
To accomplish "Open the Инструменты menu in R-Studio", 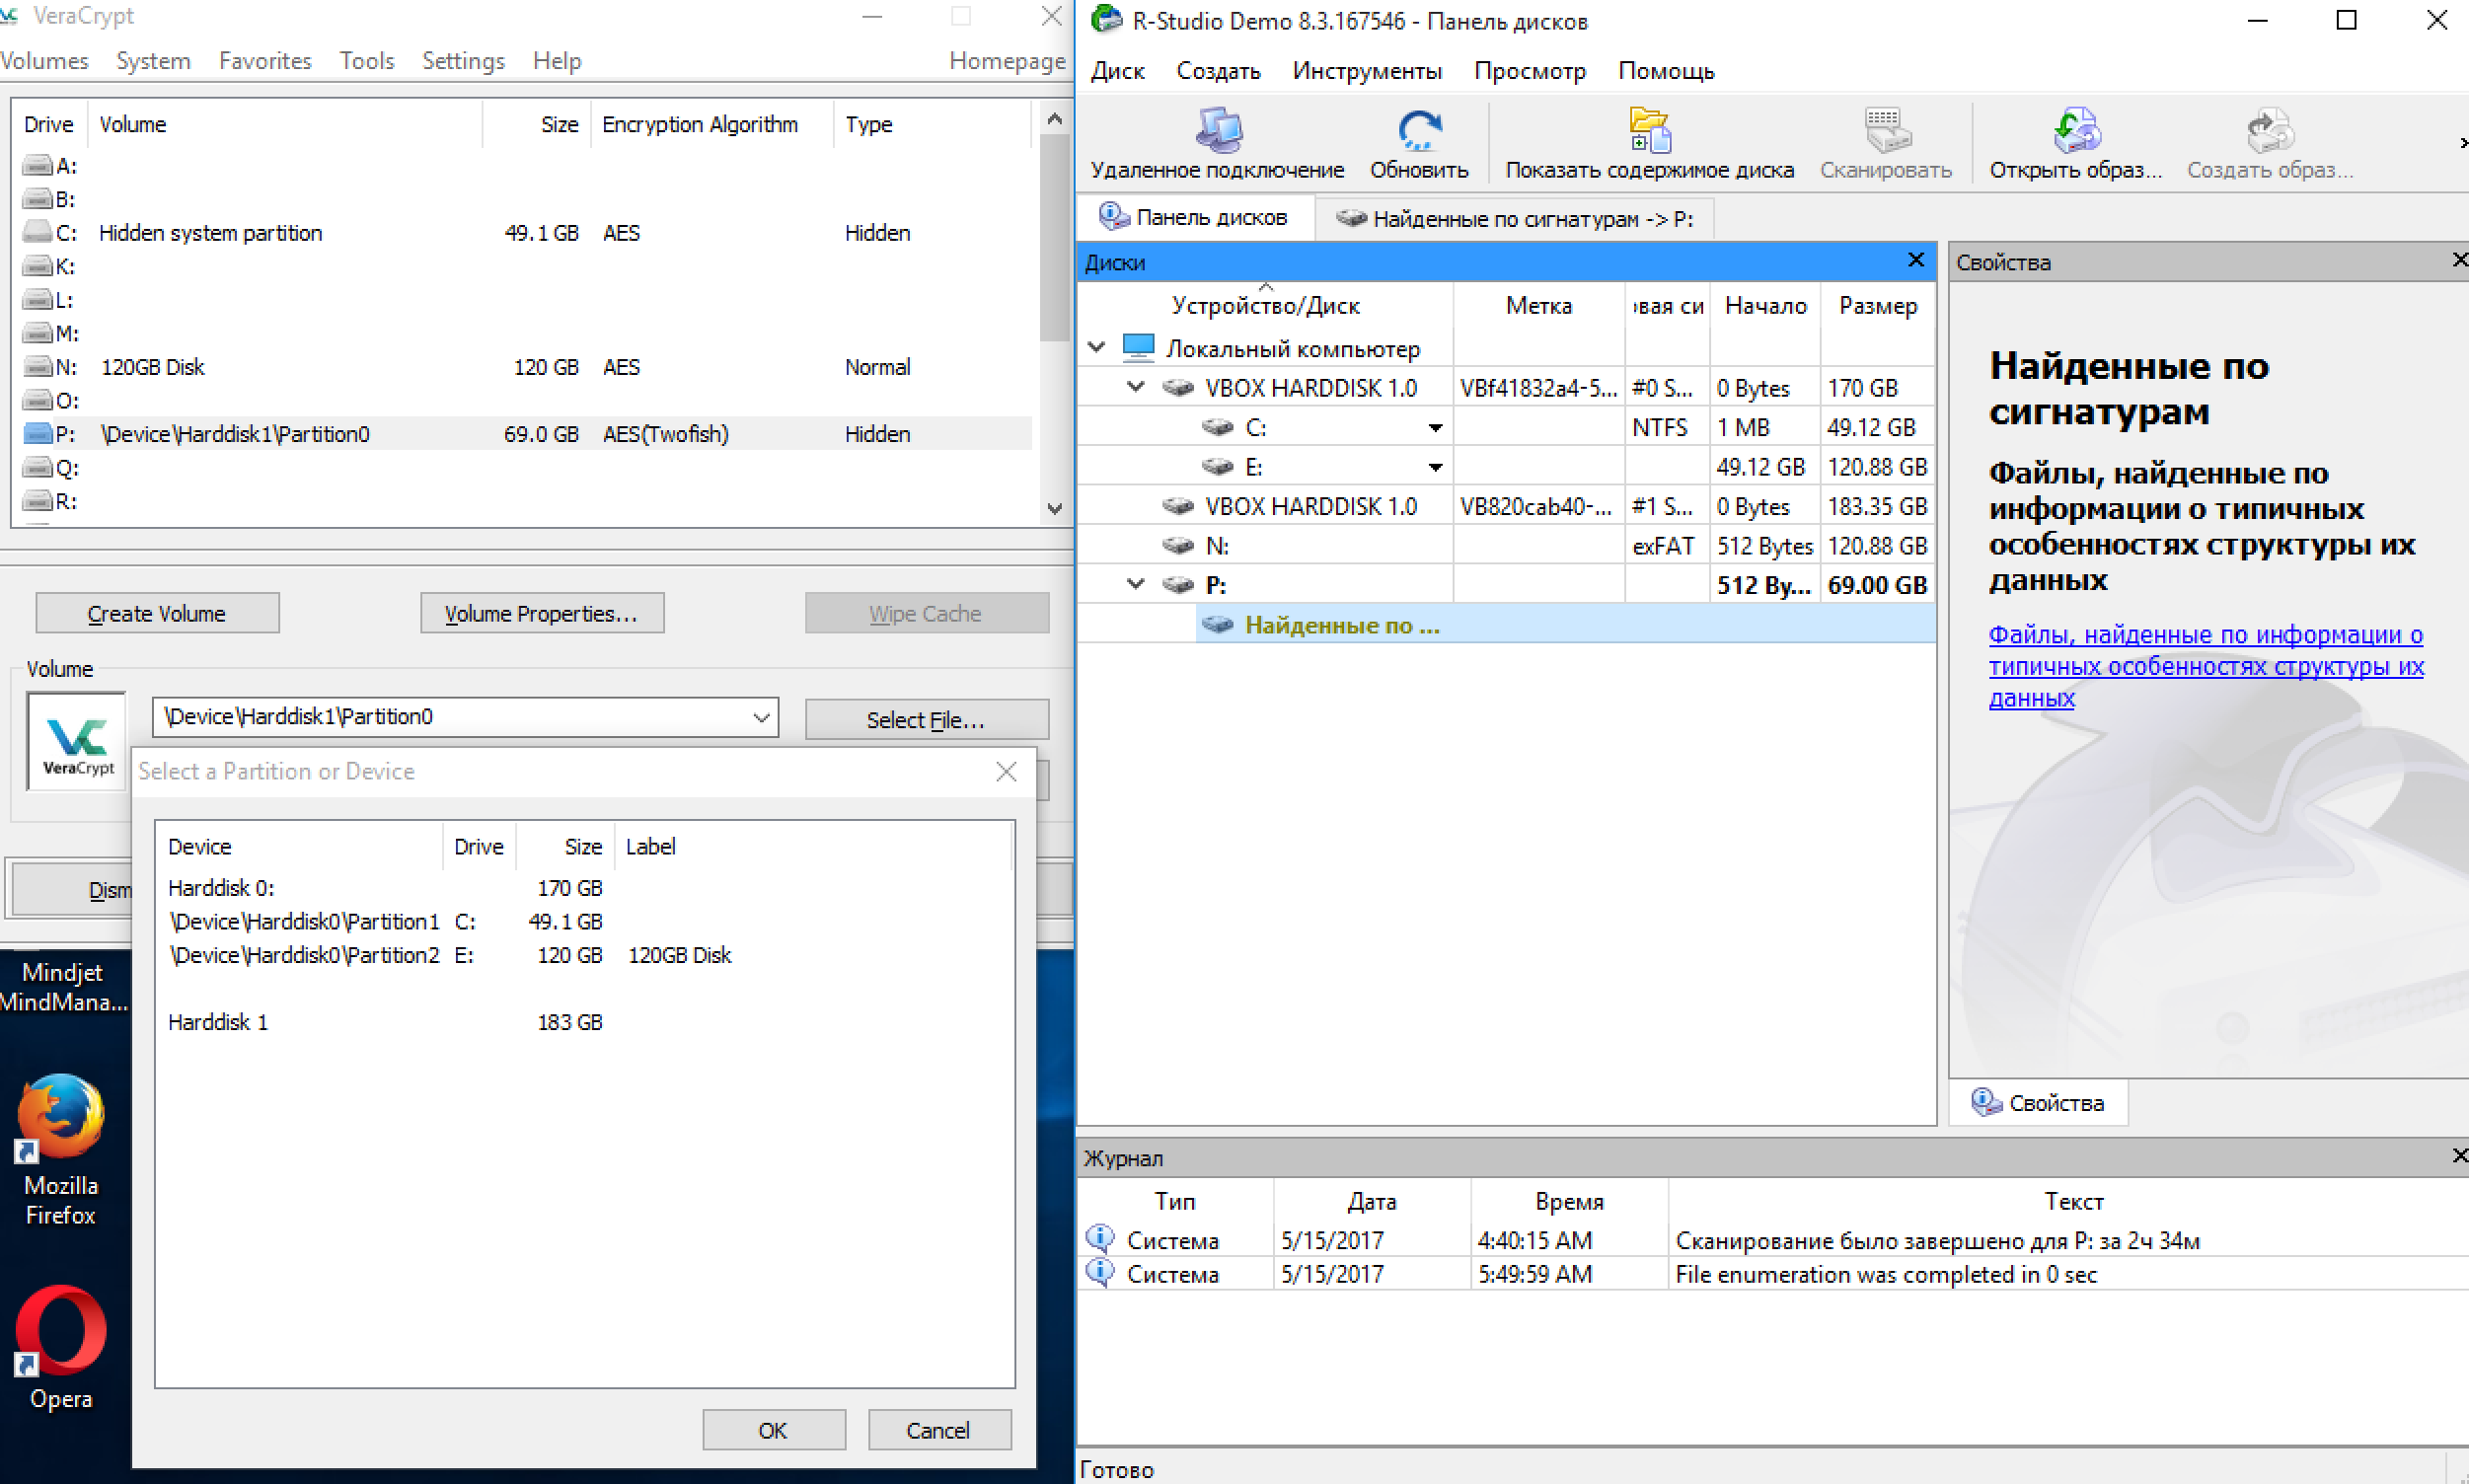I will tap(1366, 71).
